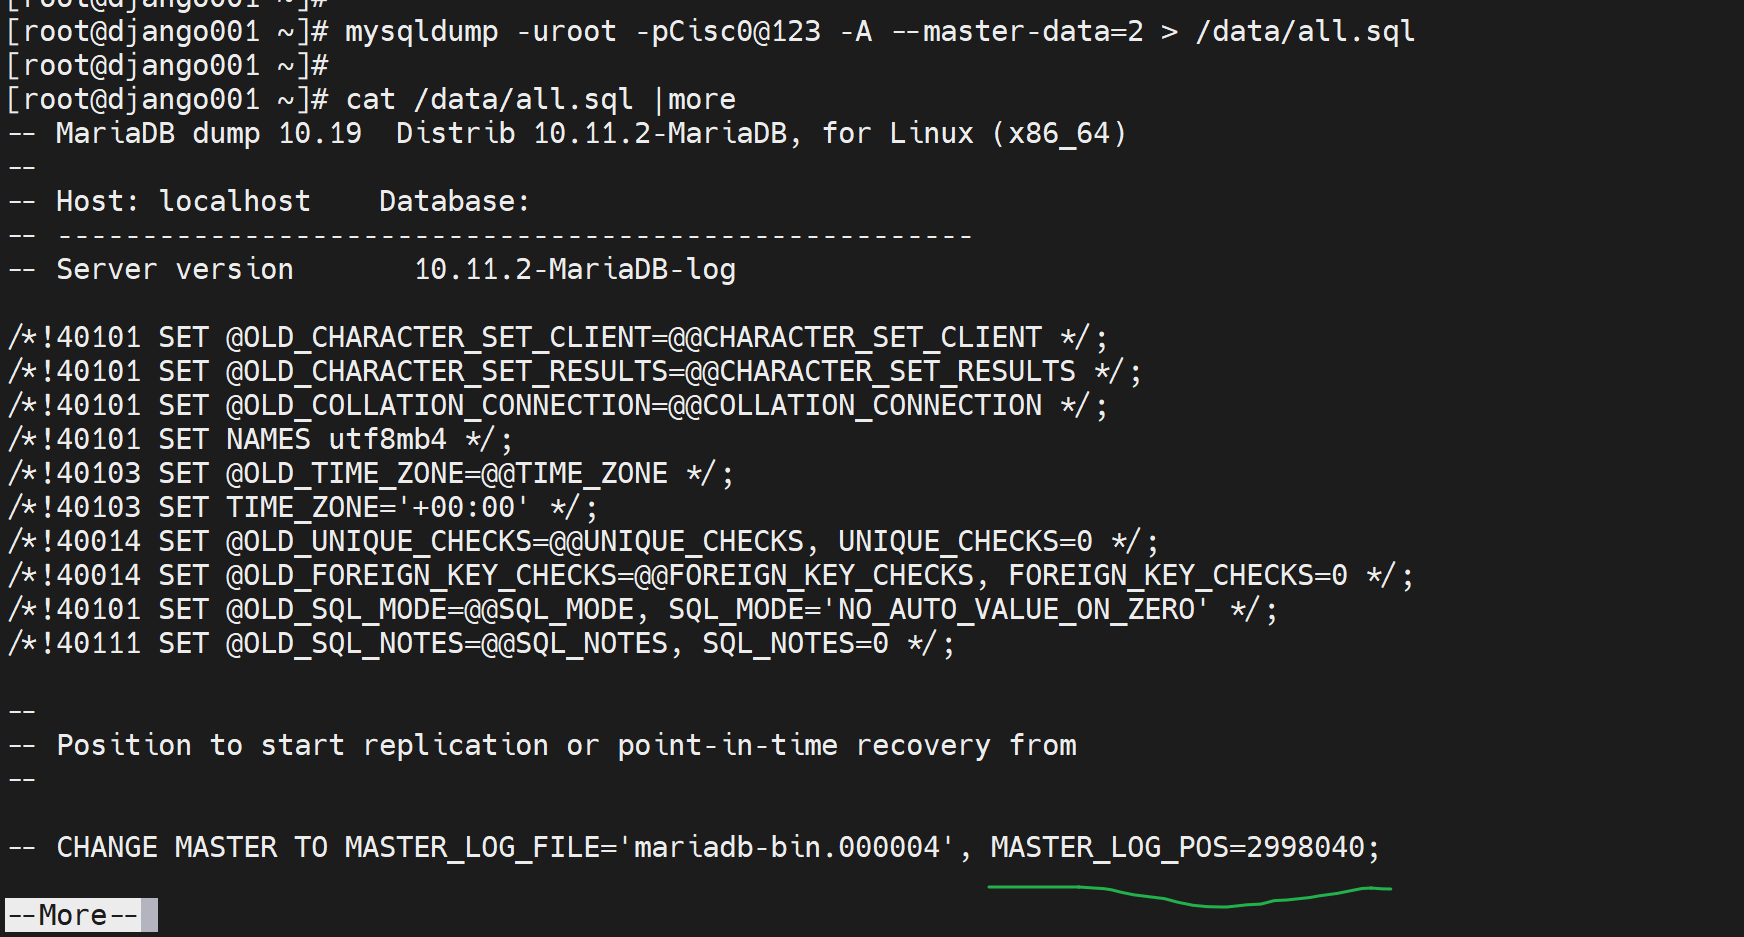The height and width of the screenshot is (937, 1744).
Task: Click the --More-- pager prompt
Action: tap(73, 915)
